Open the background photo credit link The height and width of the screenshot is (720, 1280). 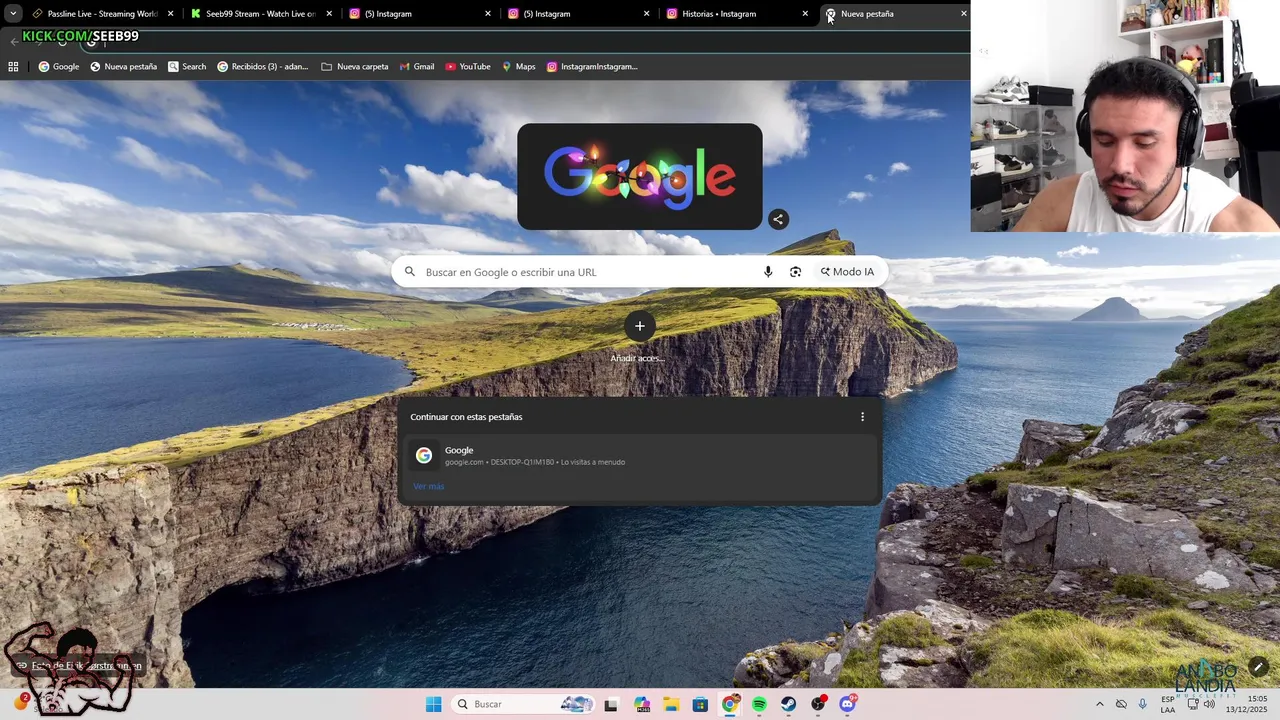pyautogui.click(x=86, y=665)
